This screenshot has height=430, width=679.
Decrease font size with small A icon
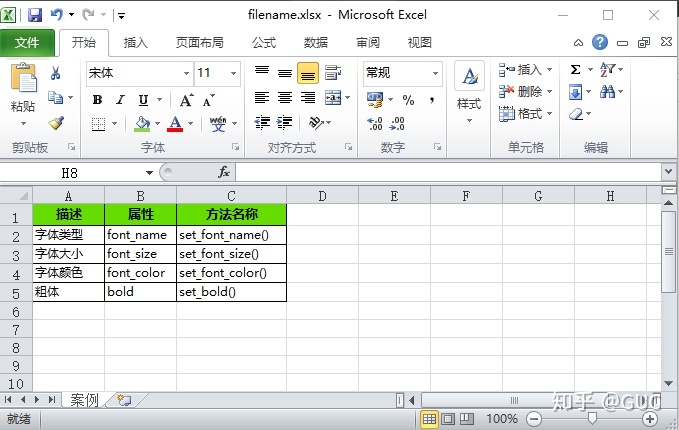[208, 100]
